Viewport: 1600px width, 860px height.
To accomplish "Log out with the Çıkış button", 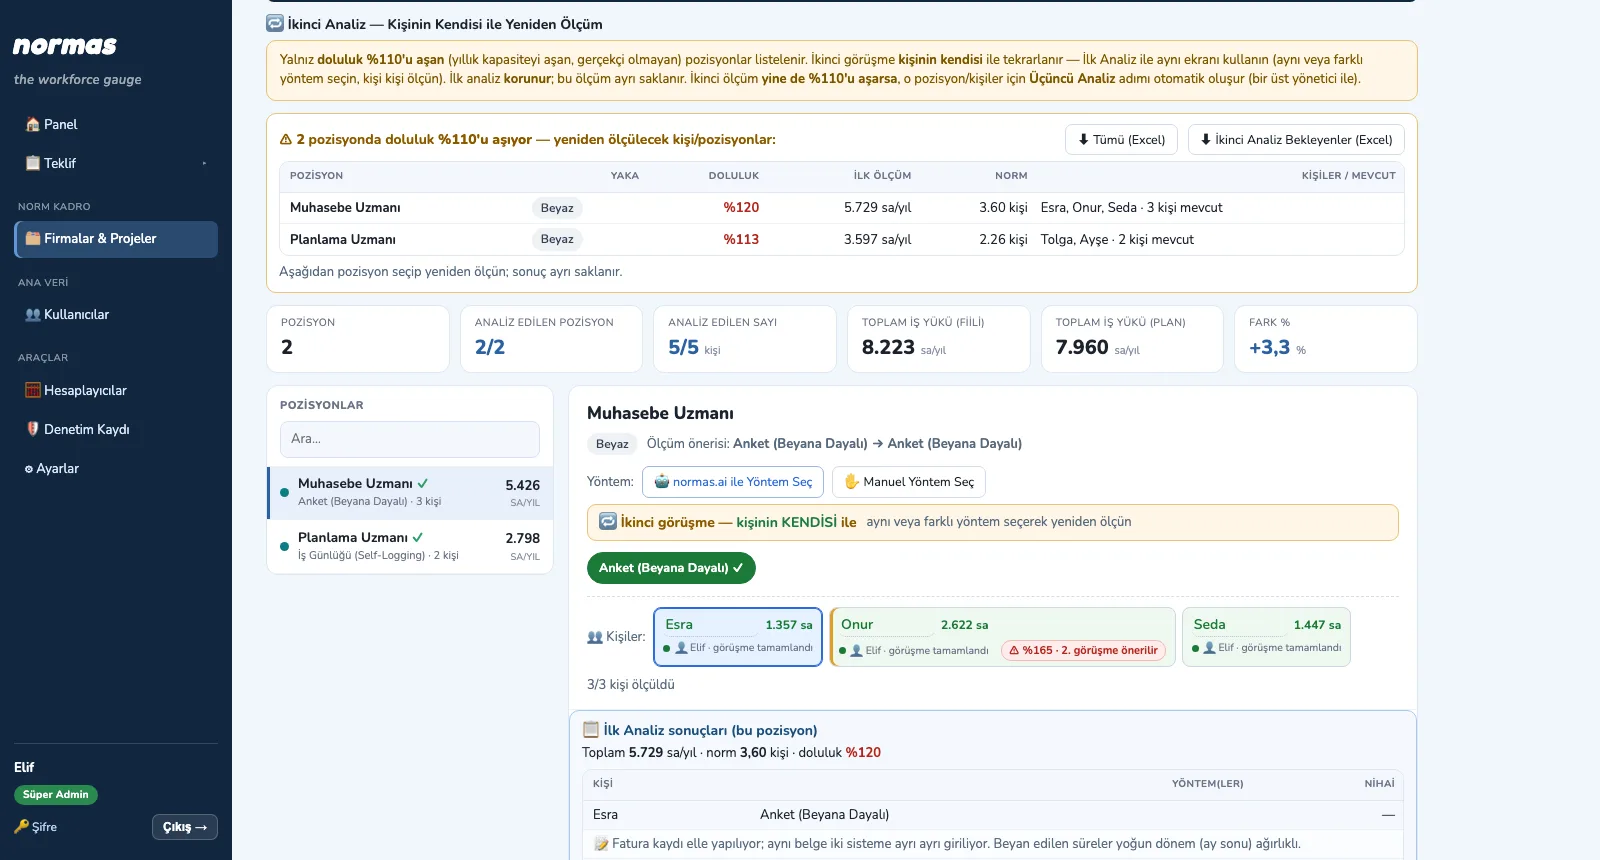I will click(185, 827).
